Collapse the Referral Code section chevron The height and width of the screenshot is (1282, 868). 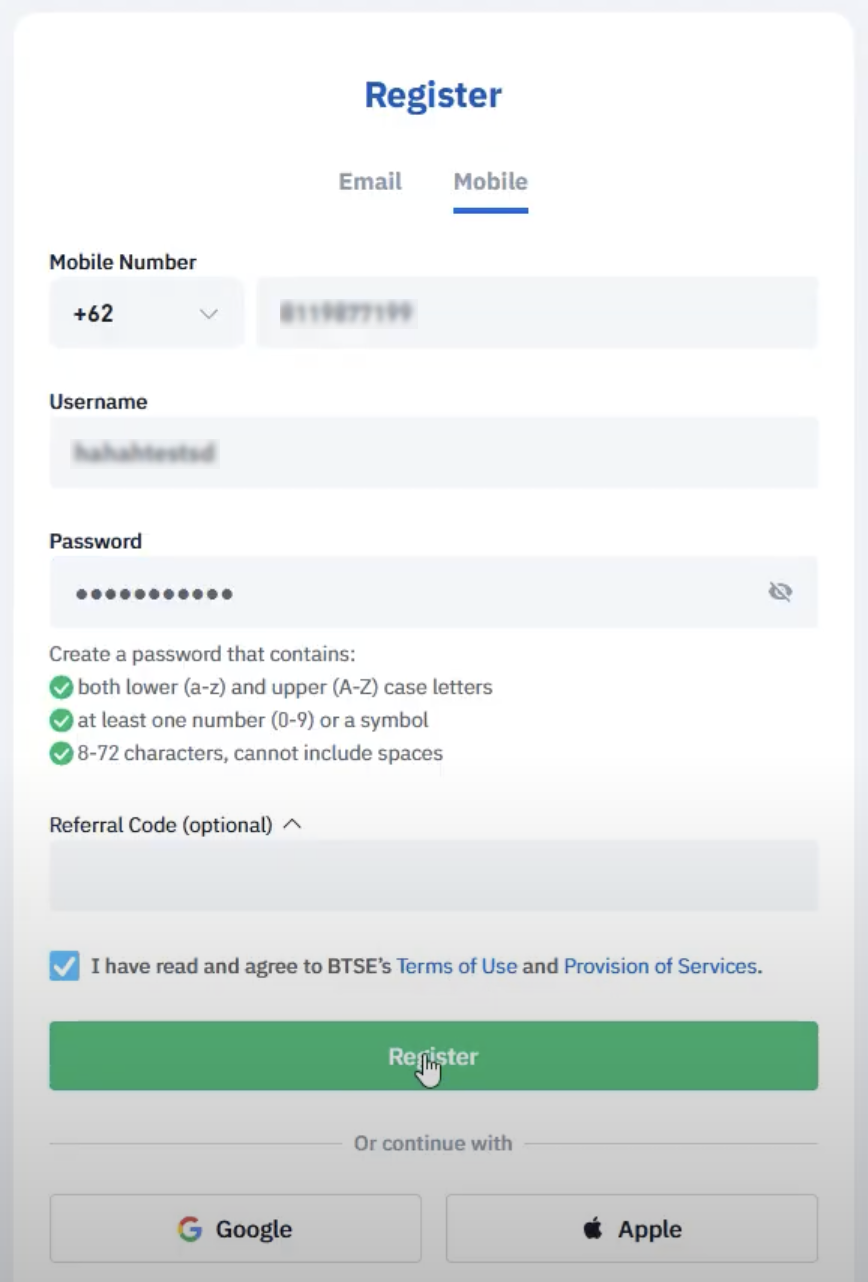pyautogui.click(x=292, y=825)
